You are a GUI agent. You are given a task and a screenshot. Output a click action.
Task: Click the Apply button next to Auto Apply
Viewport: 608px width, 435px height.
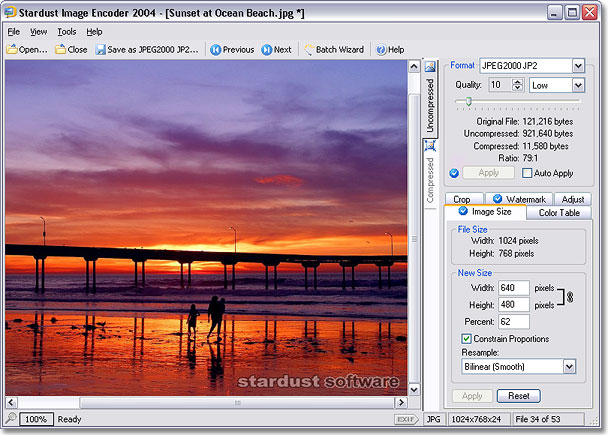(489, 173)
